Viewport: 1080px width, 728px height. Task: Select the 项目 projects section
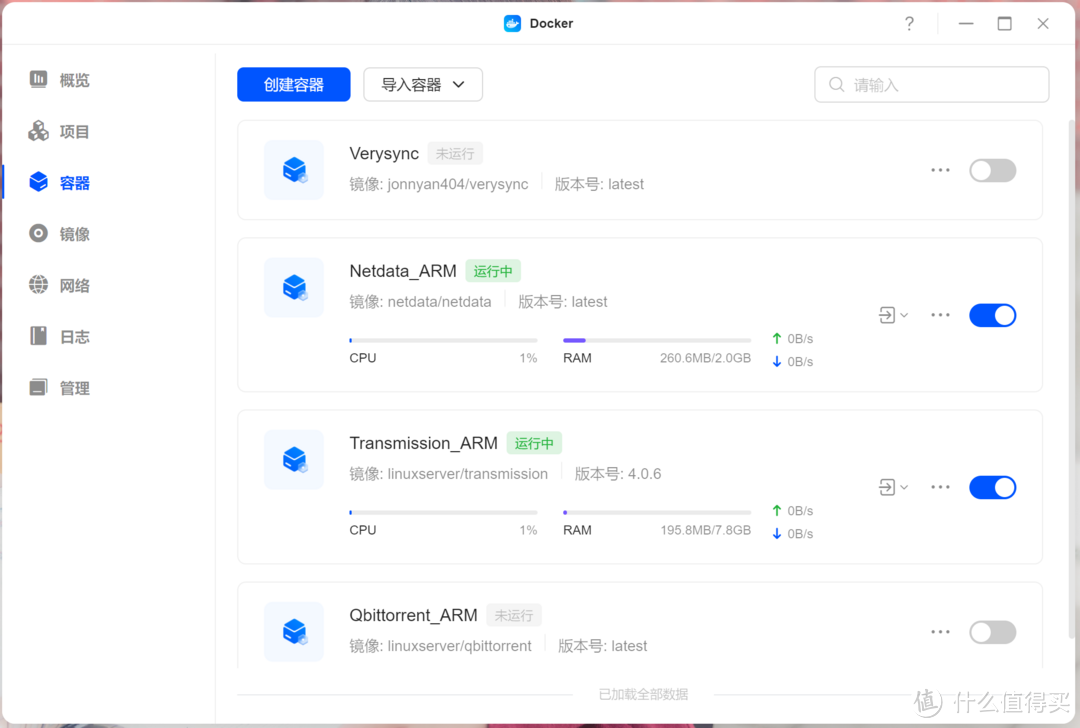(x=60, y=131)
